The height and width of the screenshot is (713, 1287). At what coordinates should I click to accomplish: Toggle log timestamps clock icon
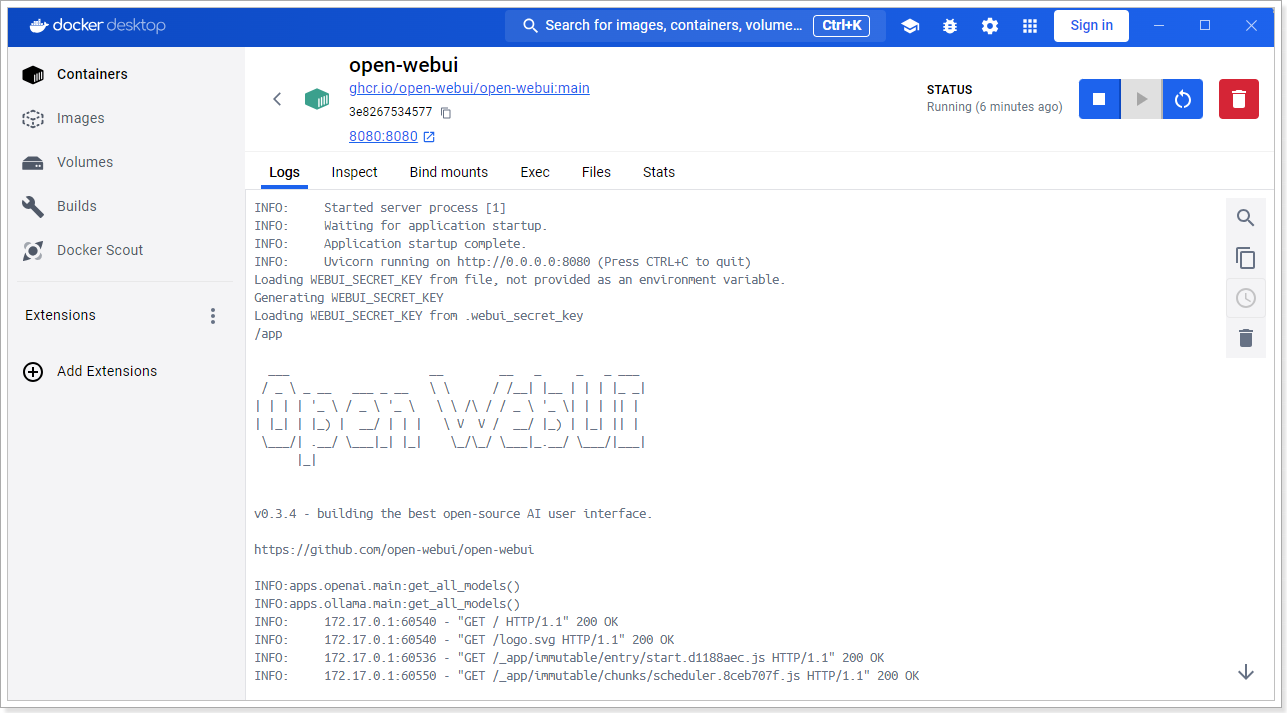1246,298
